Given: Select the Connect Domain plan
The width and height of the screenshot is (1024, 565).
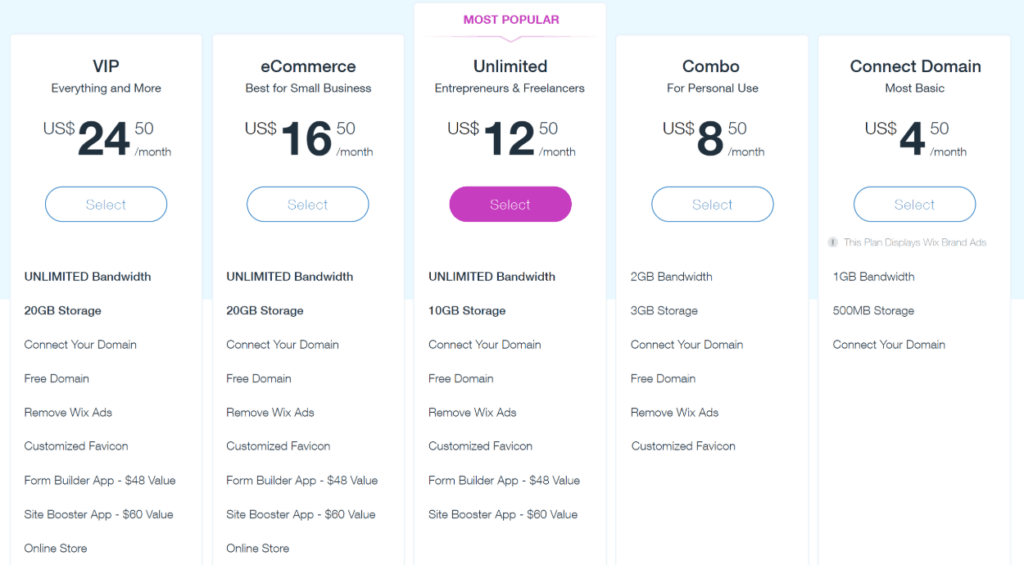Looking at the screenshot, I should (x=914, y=204).
